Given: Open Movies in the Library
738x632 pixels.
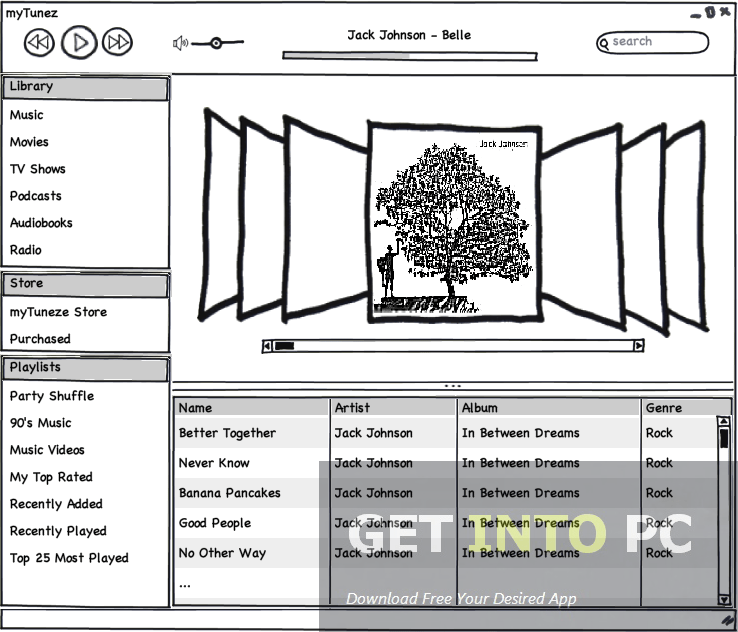Looking at the screenshot, I should pos(29,142).
